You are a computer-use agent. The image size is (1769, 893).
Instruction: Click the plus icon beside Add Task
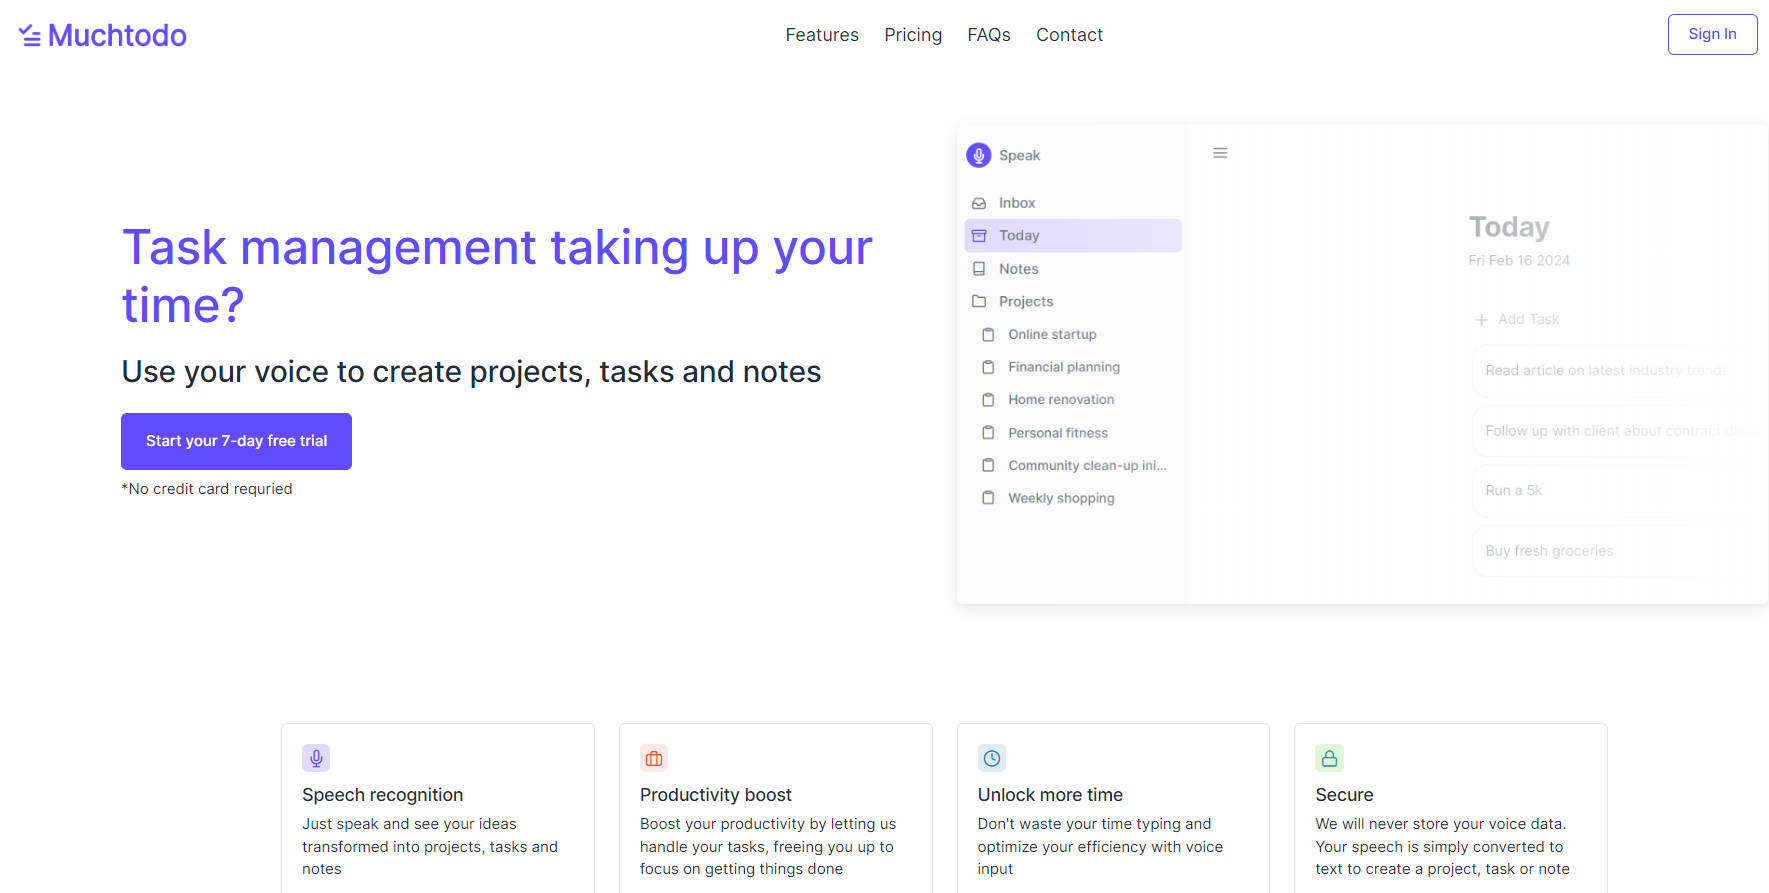(1481, 320)
